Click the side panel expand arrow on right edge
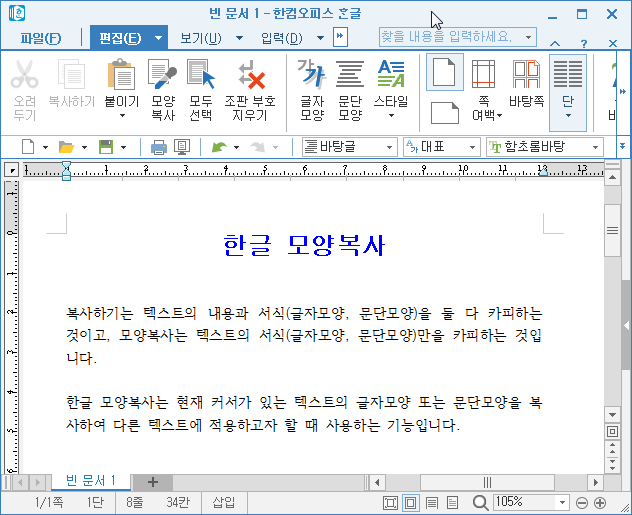The width and height of the screenshot is (632, 515). click(626, 326)
